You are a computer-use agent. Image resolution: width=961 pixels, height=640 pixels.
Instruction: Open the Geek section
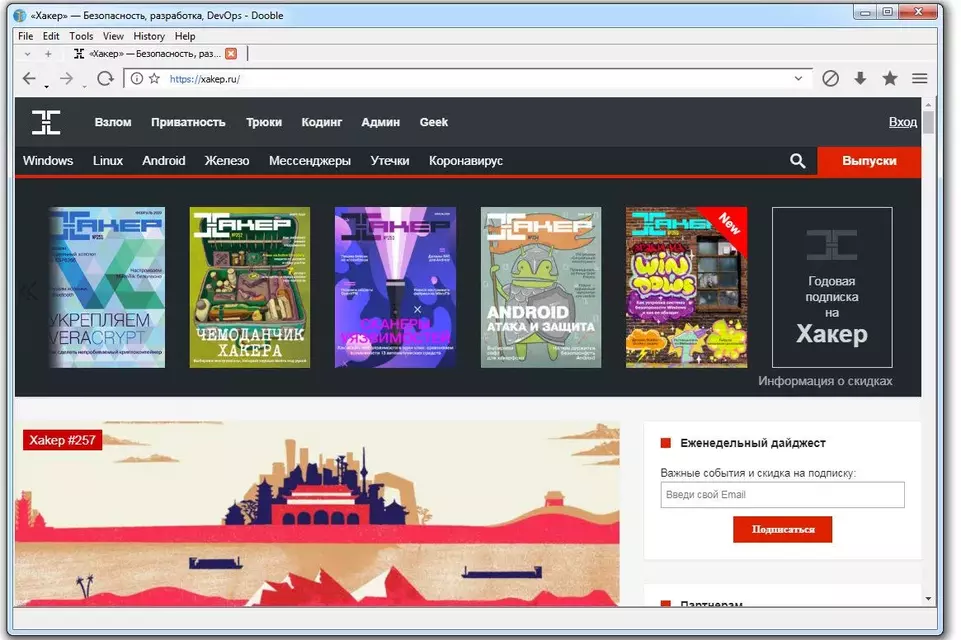pos(434,122)
